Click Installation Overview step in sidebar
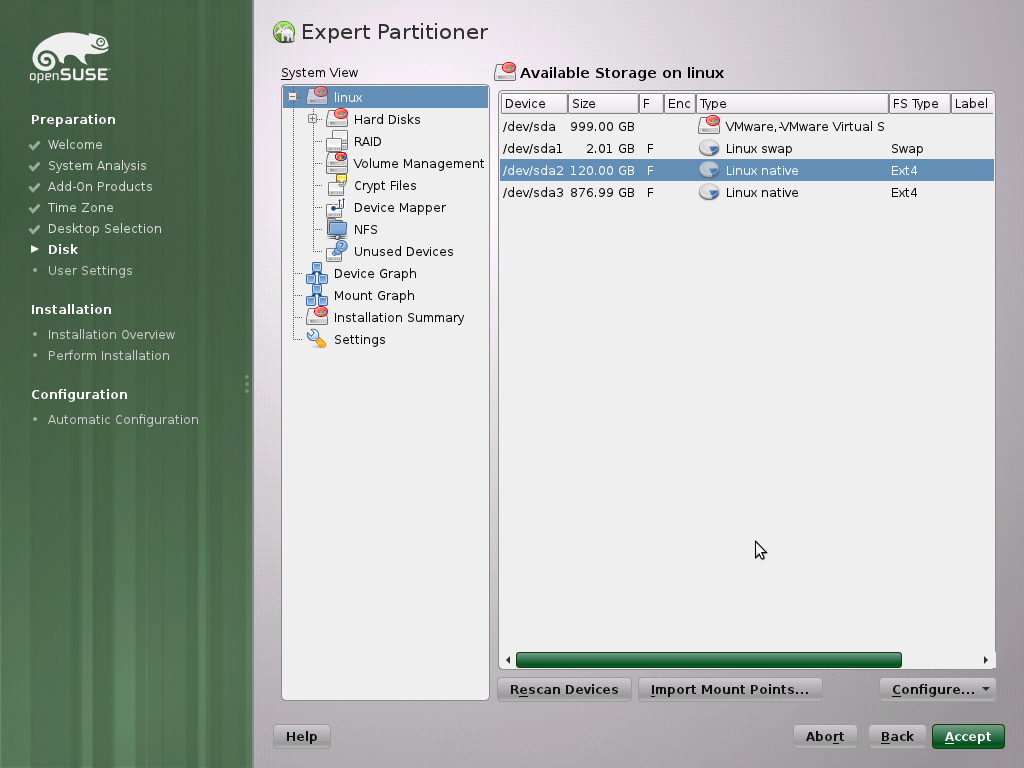The width and height of the screenshot is (1024, 768). (x=111, y=334)
